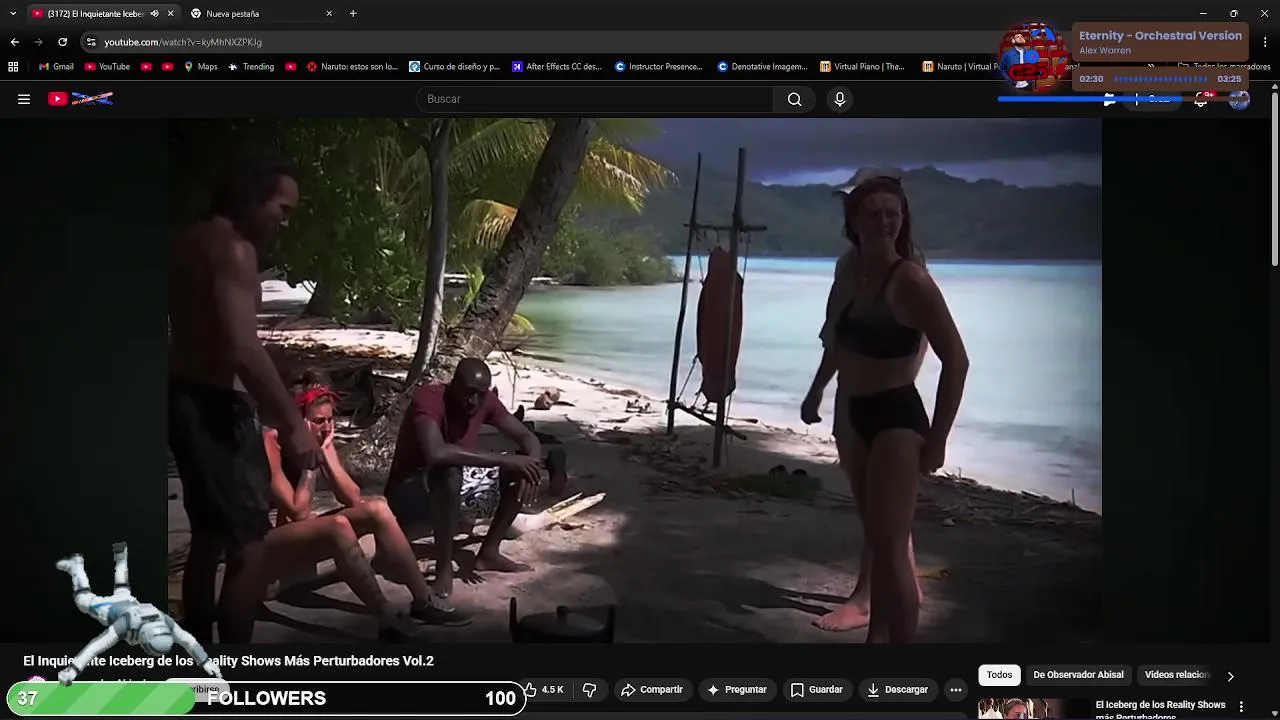1280x720 pixels.
Task: View site information icon in address bar
Action: coord(91,42)
